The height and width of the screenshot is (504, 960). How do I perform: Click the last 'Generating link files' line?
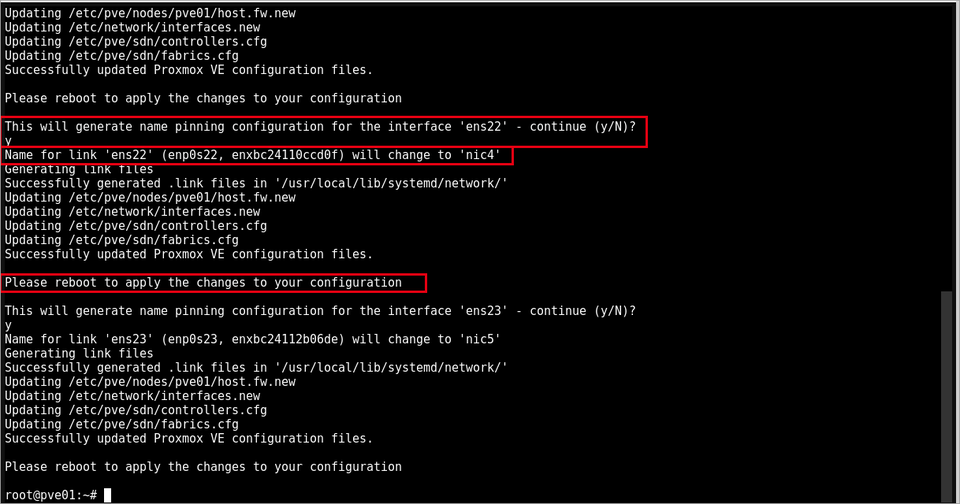point(79,353)
